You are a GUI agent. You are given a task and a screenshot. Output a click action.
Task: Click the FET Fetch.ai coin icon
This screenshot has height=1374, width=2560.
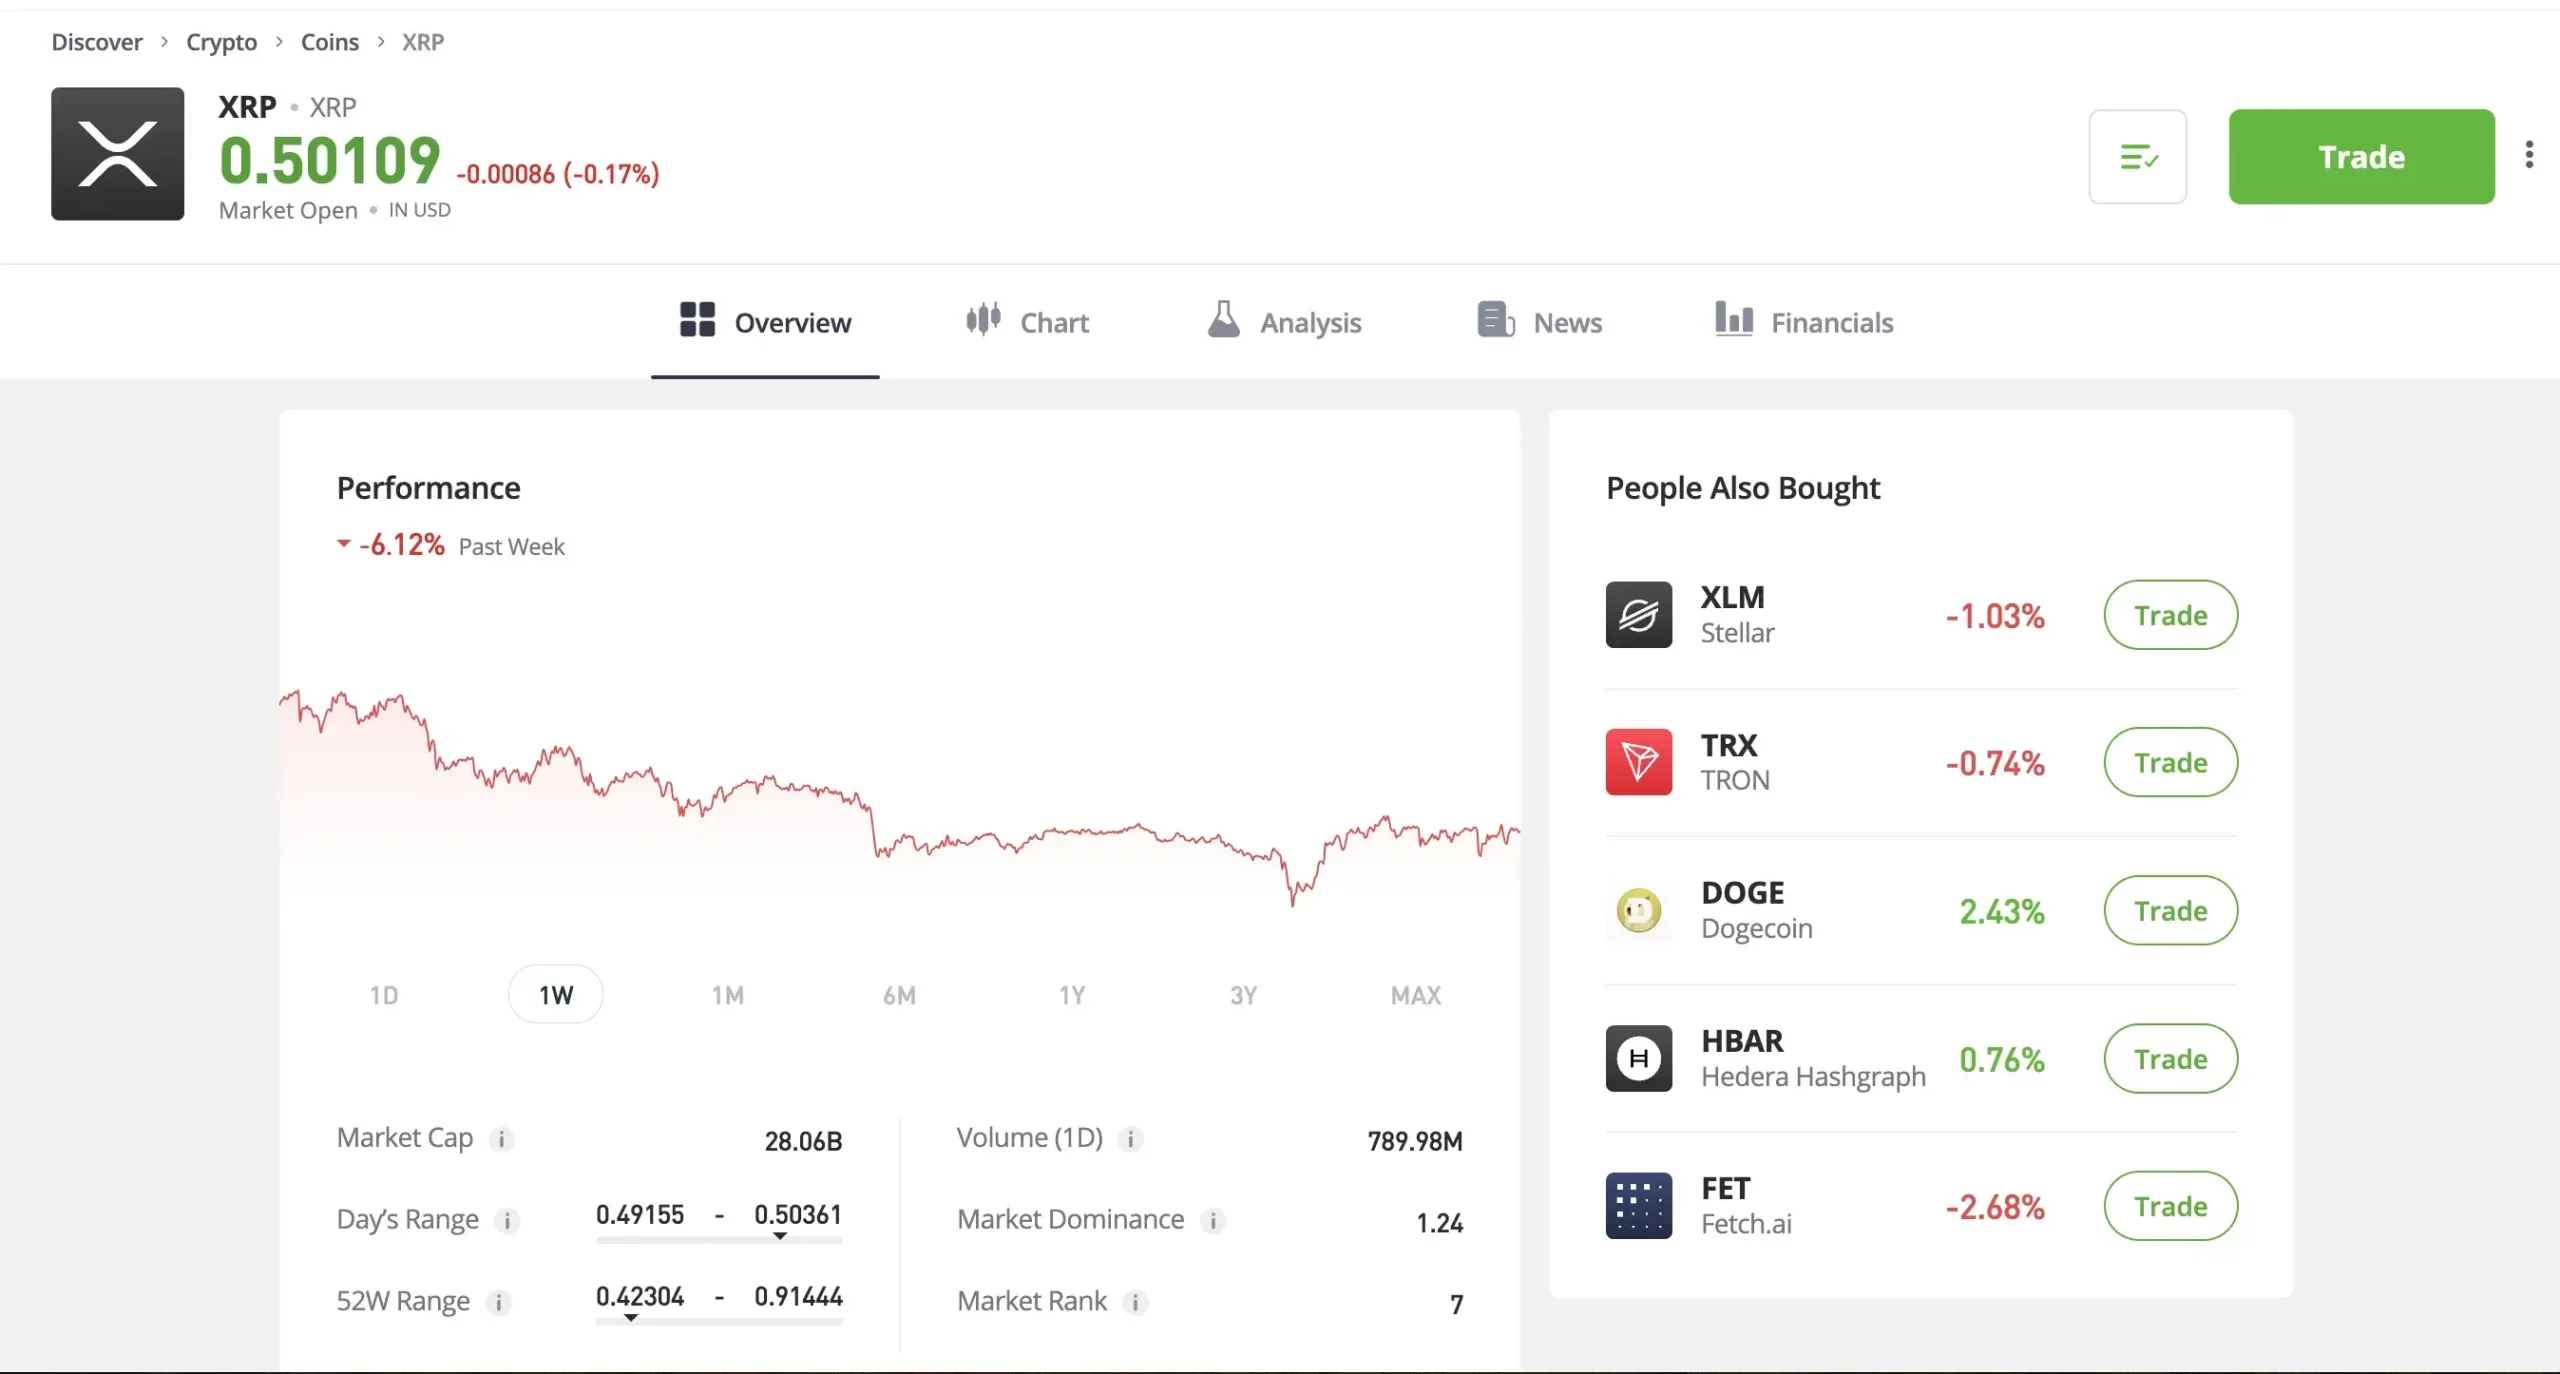pos(1637,1205)
